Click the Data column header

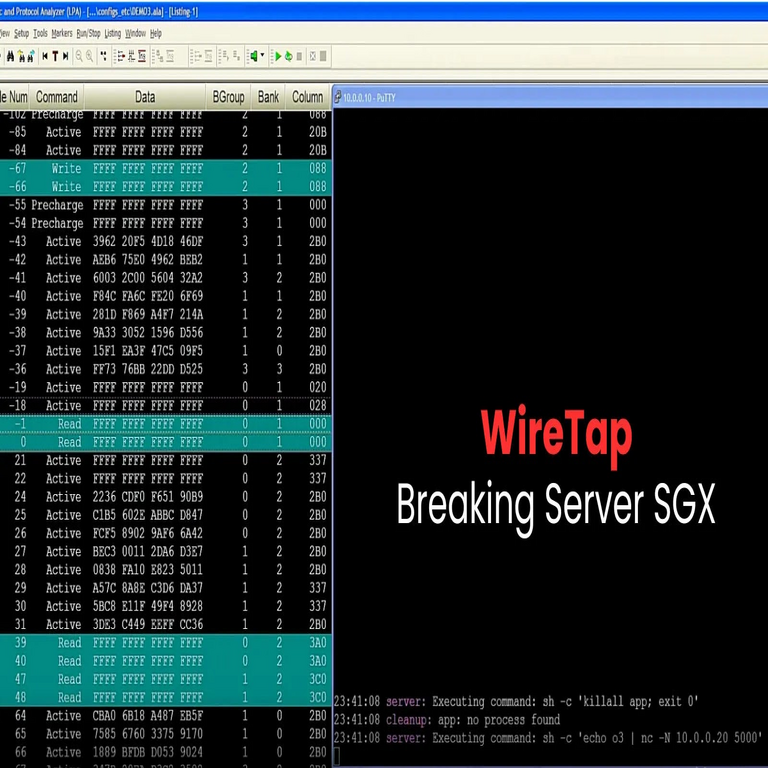(145, 97)
